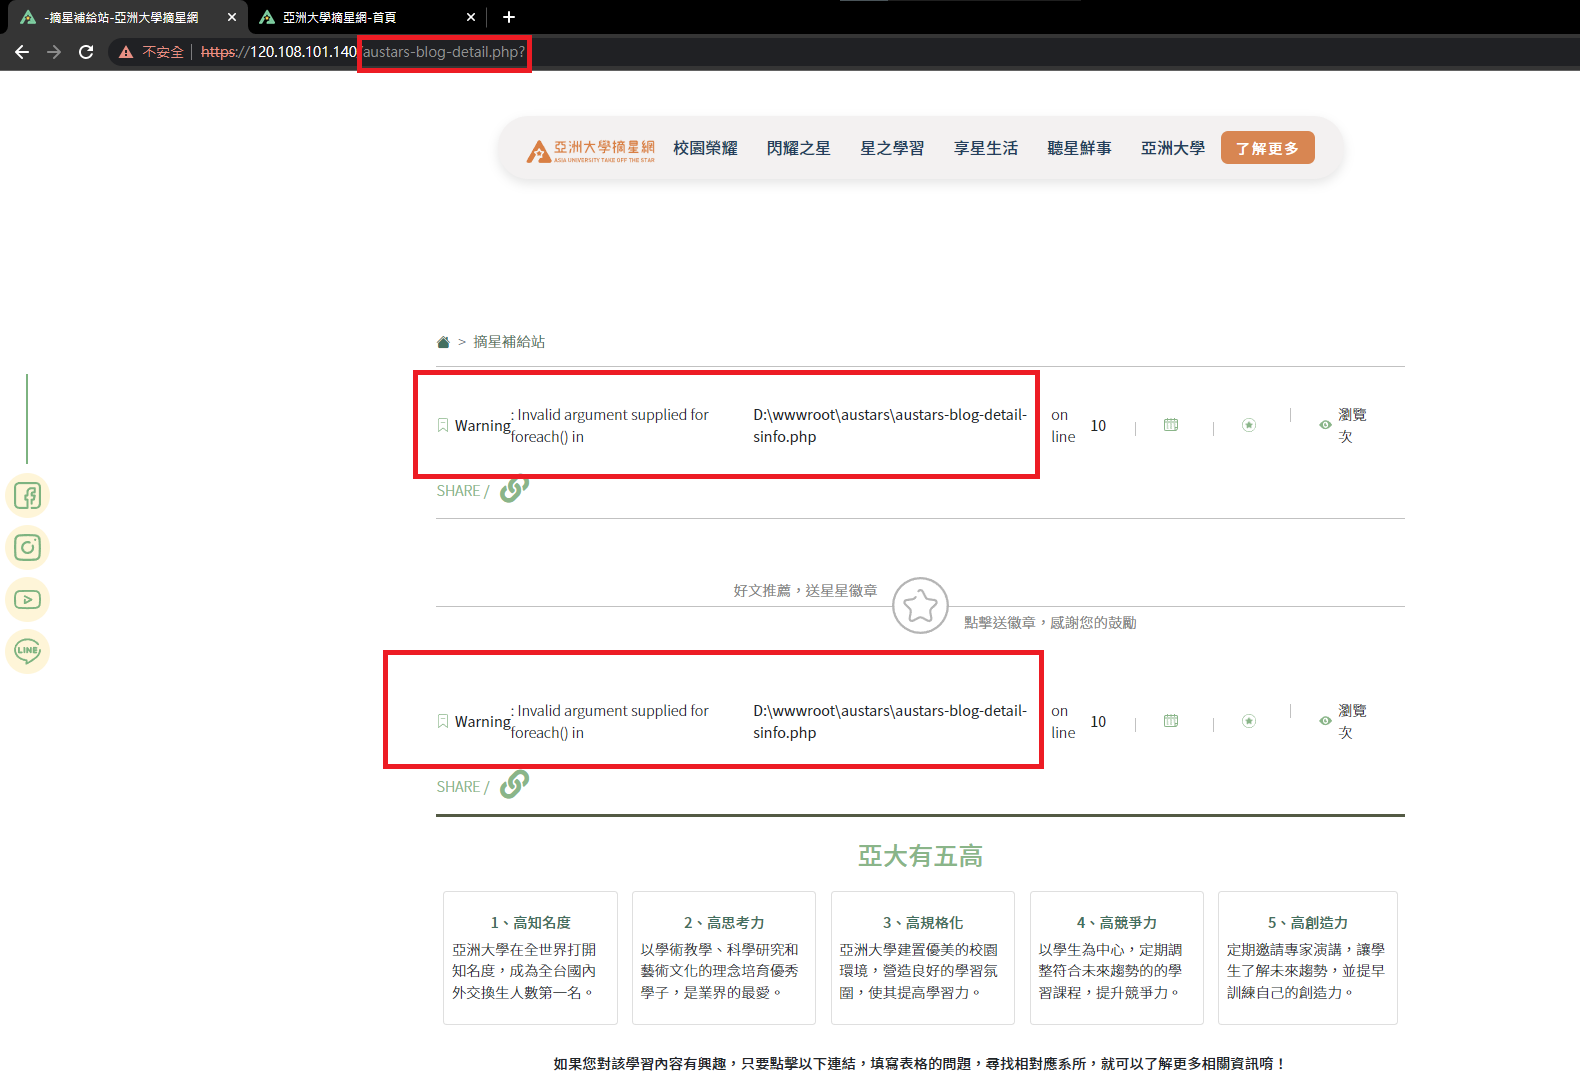This screenshot has height=1080, width=1580.
Task: Click eye view-count icon in first row
Action: (x=1325, y=425)
